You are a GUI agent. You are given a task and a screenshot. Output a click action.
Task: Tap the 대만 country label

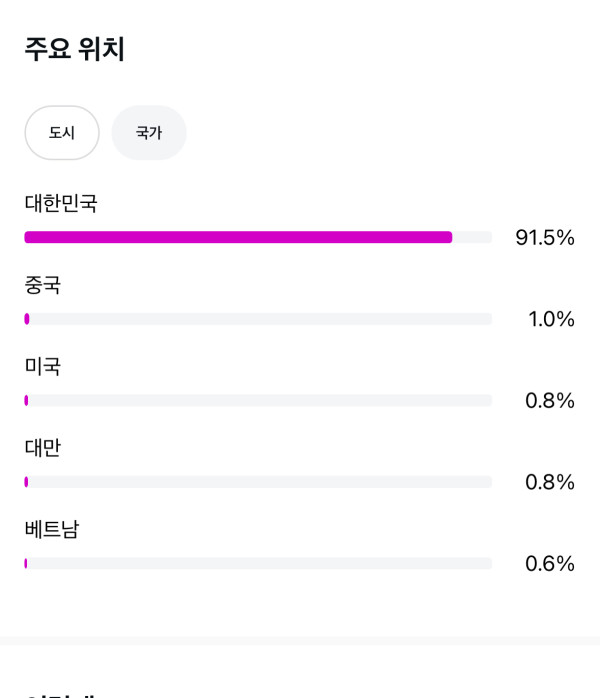coord(43,448)
